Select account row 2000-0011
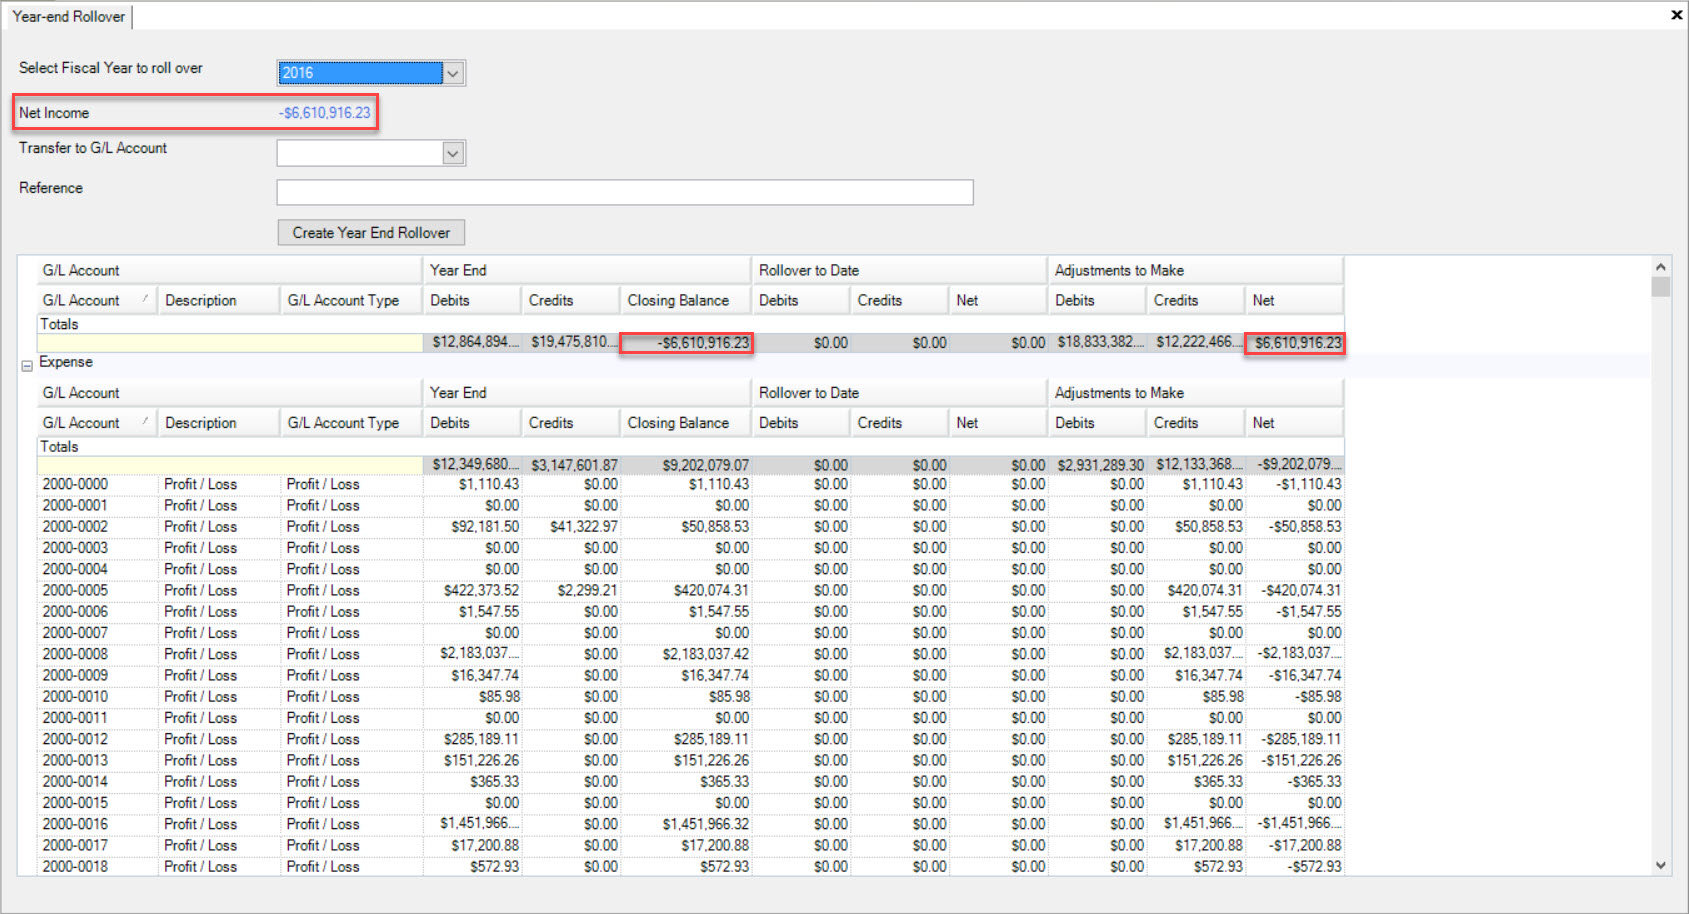 (x=690, y=718)
